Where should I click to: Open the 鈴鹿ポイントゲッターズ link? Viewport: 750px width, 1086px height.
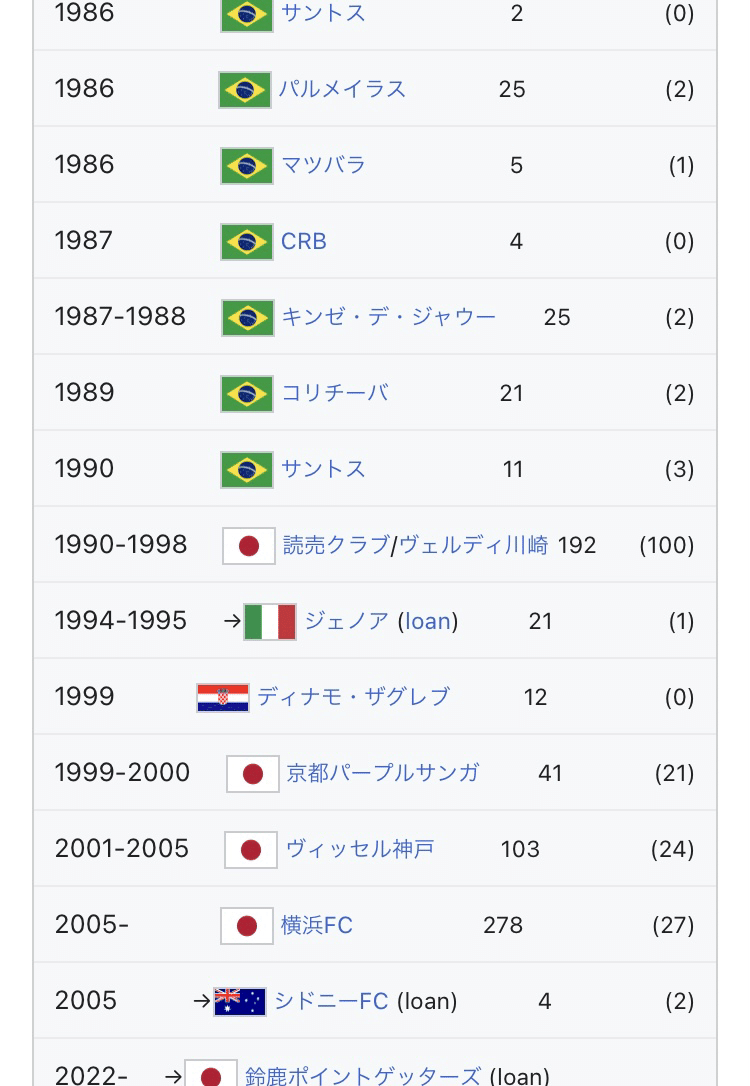(x=363, y=1076)
